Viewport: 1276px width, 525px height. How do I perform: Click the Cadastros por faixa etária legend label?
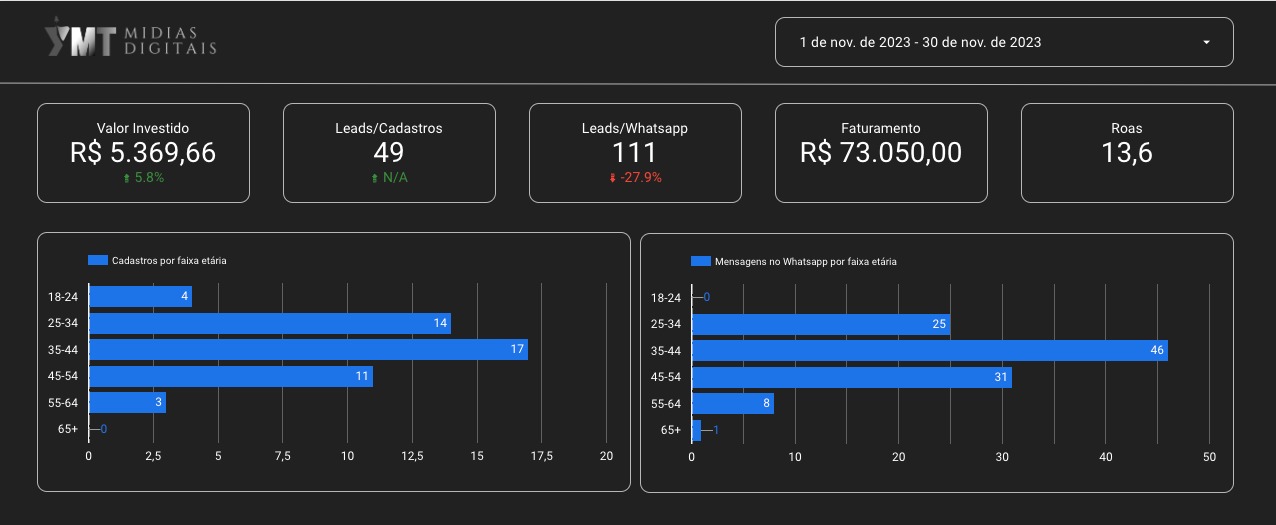pos(169,261)
